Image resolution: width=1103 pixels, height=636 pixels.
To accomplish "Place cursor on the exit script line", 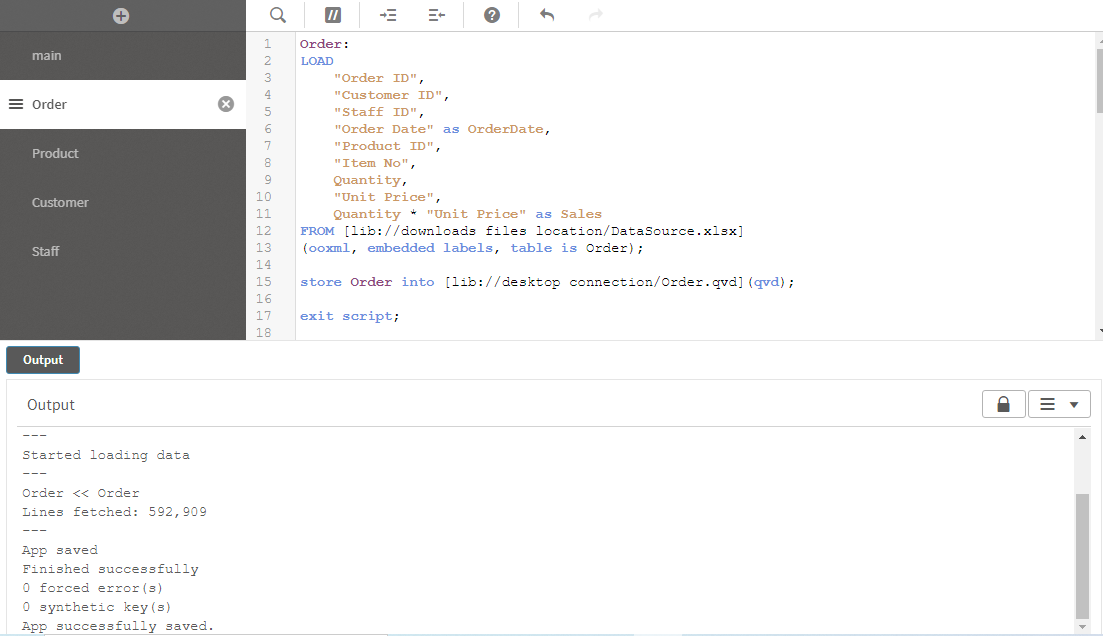I will [350, 316].
